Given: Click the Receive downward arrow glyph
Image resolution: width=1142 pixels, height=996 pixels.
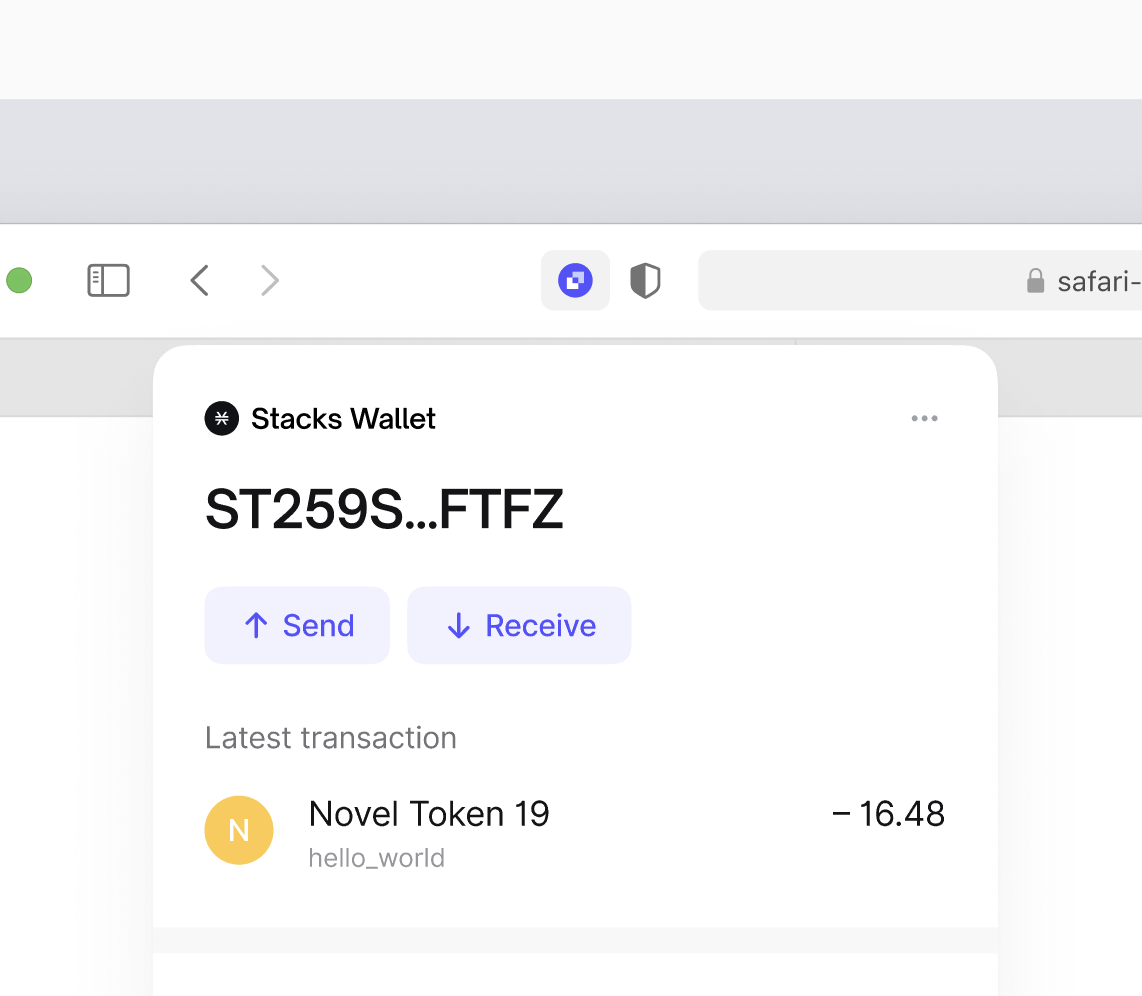Looking at the screenshot, I should click(x=459, y=625).
